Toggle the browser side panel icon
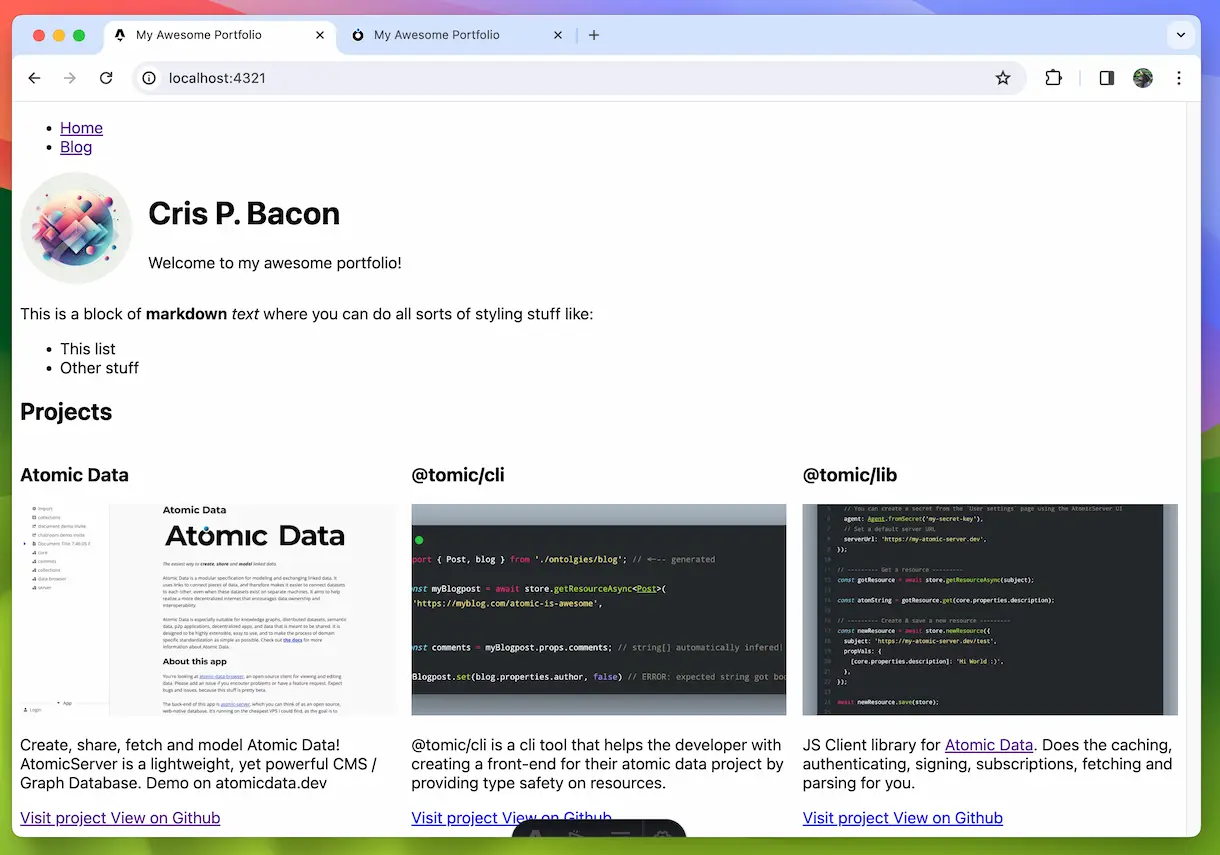 coord(1107,78)
